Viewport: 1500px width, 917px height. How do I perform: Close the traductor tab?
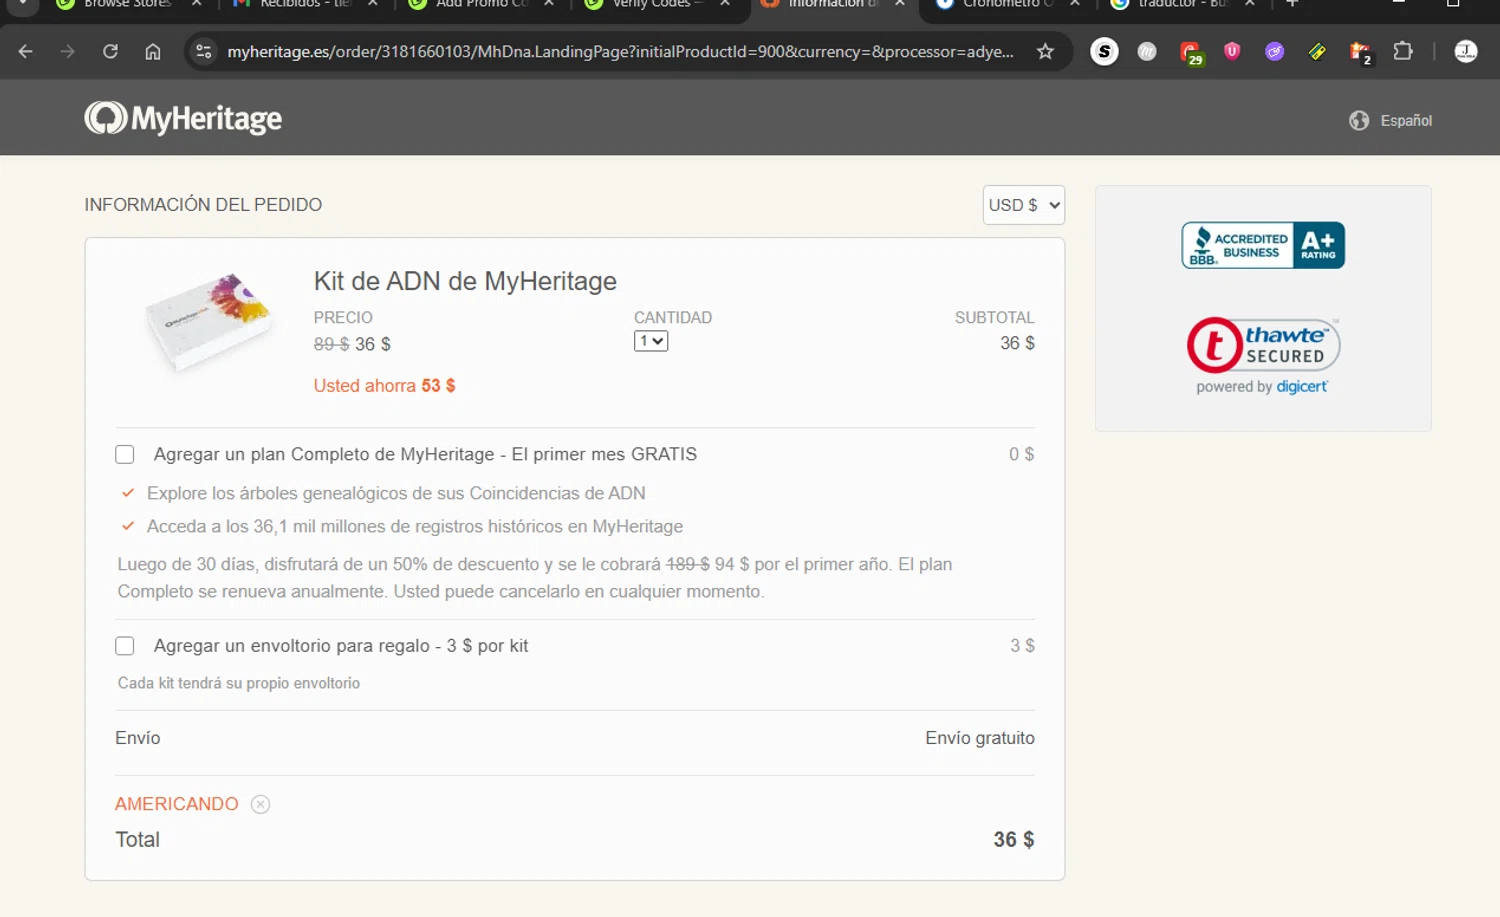1250,4
